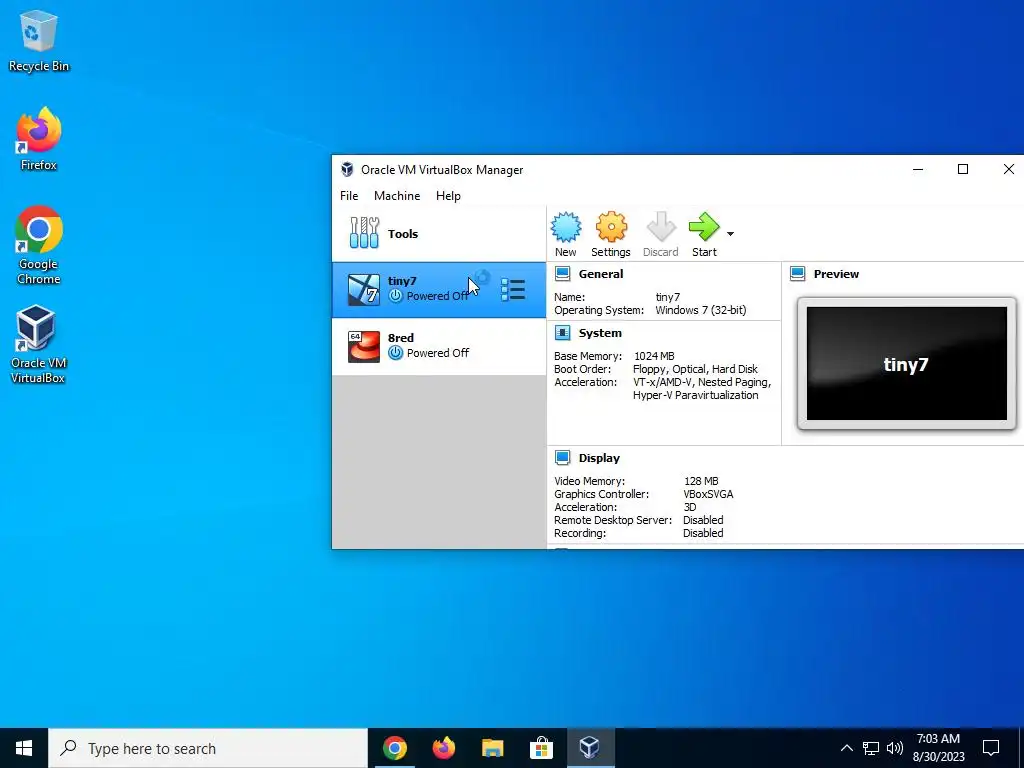The image size is (1024, 768).
Task: Open File Explorer from the taskbar
Action: pyautogui.click(x=493, y=748)
